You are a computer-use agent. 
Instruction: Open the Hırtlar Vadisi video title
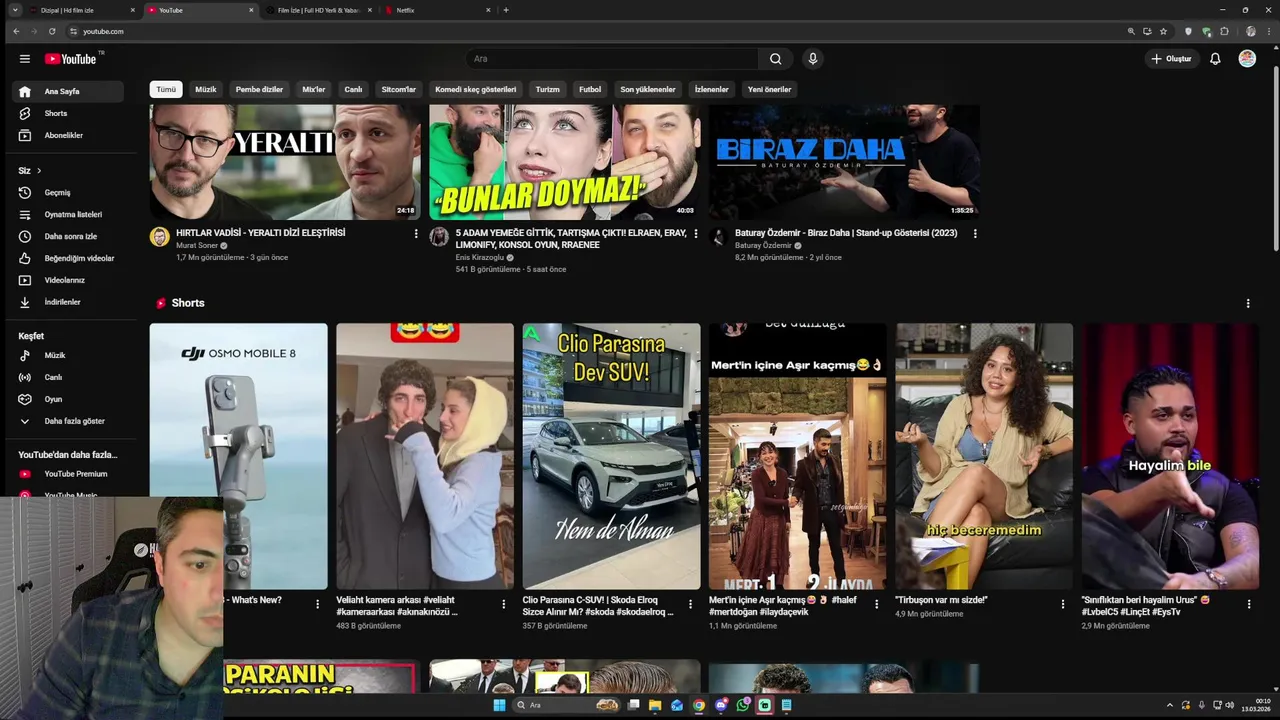261,232
